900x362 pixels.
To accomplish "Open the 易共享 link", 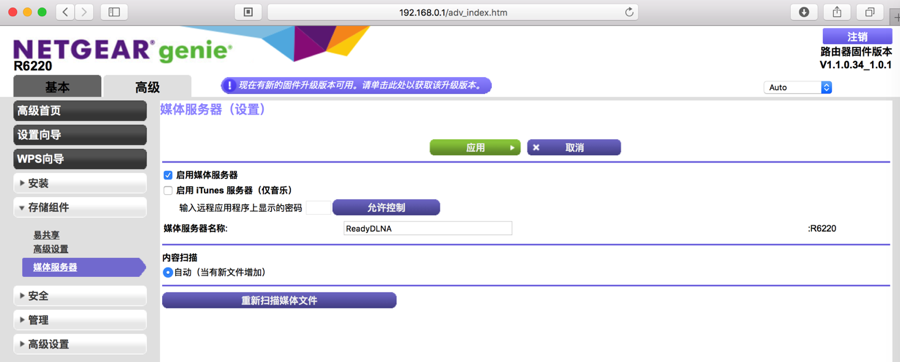I will pos(46,235).
